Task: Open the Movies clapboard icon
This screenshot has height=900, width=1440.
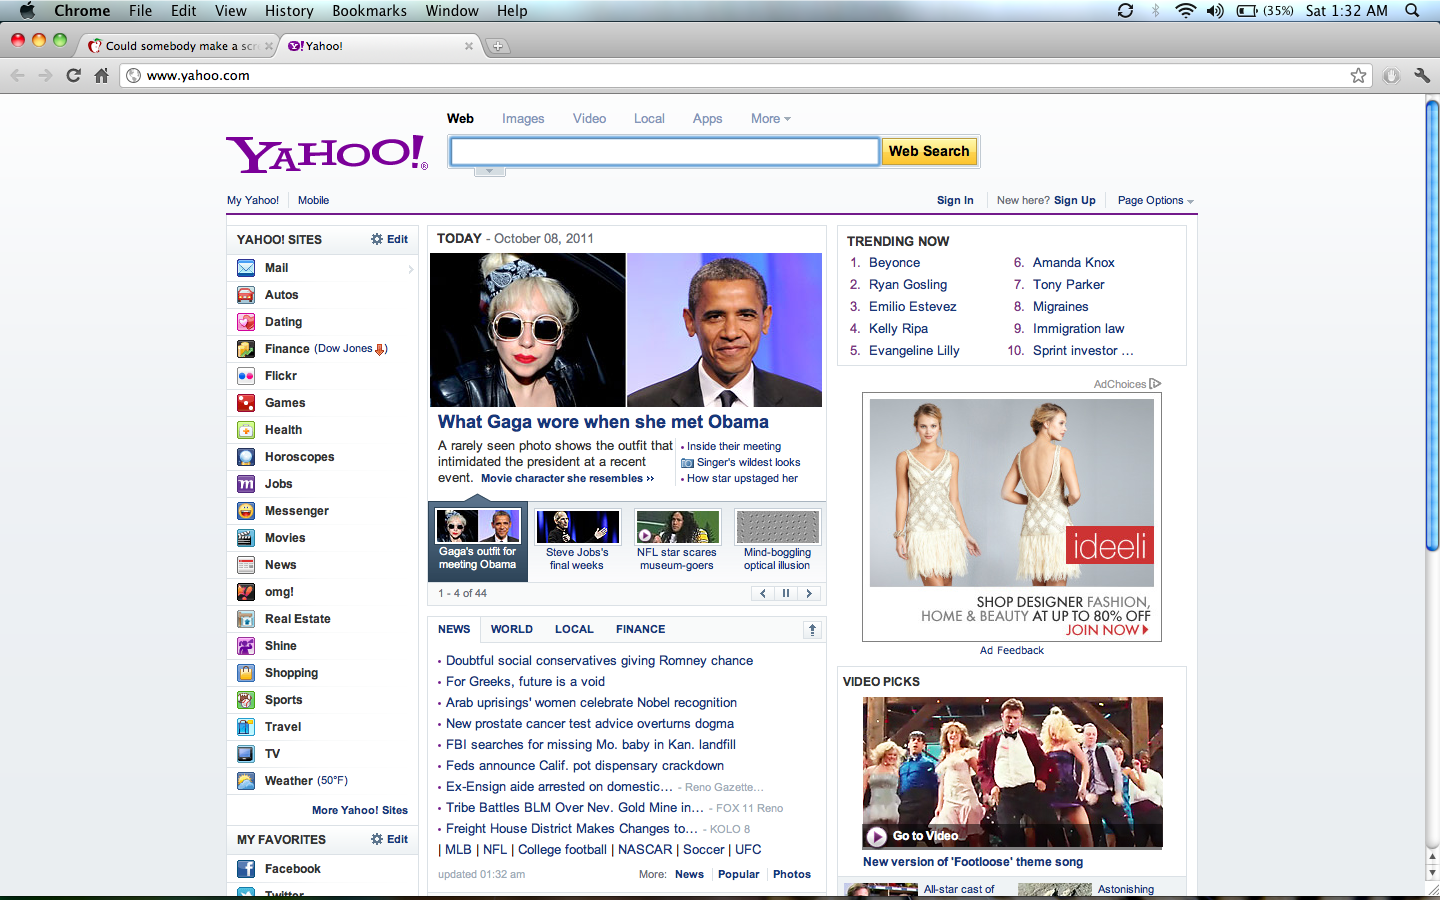Action: (x=246, y=538)
